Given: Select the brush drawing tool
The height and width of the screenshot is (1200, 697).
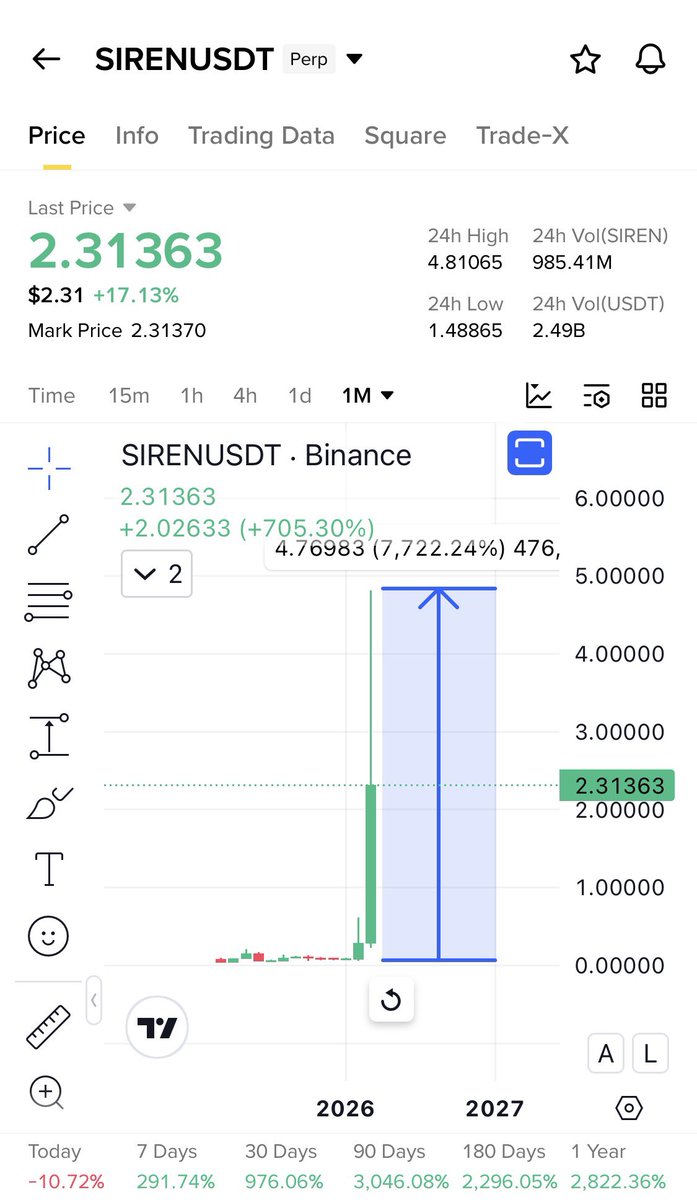Looking at the screenshot, I should coord(49,803).
